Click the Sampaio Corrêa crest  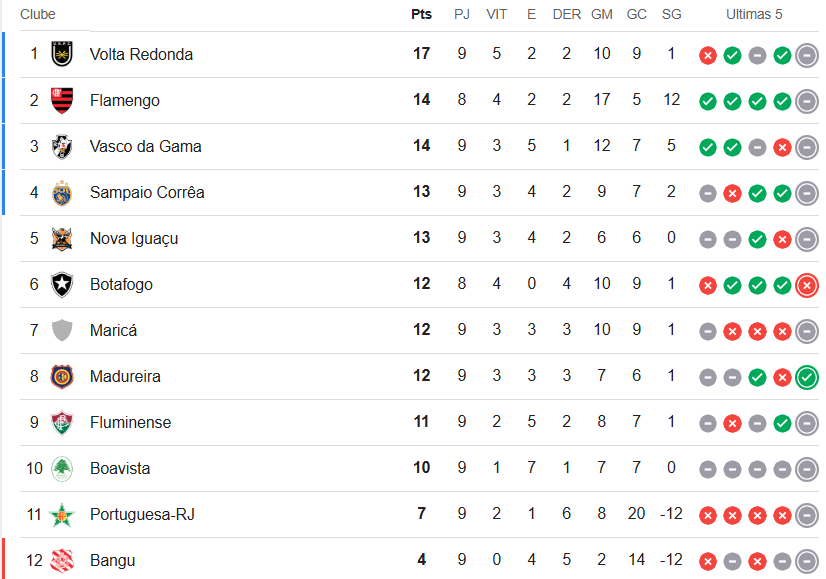[x=62, y=192]
